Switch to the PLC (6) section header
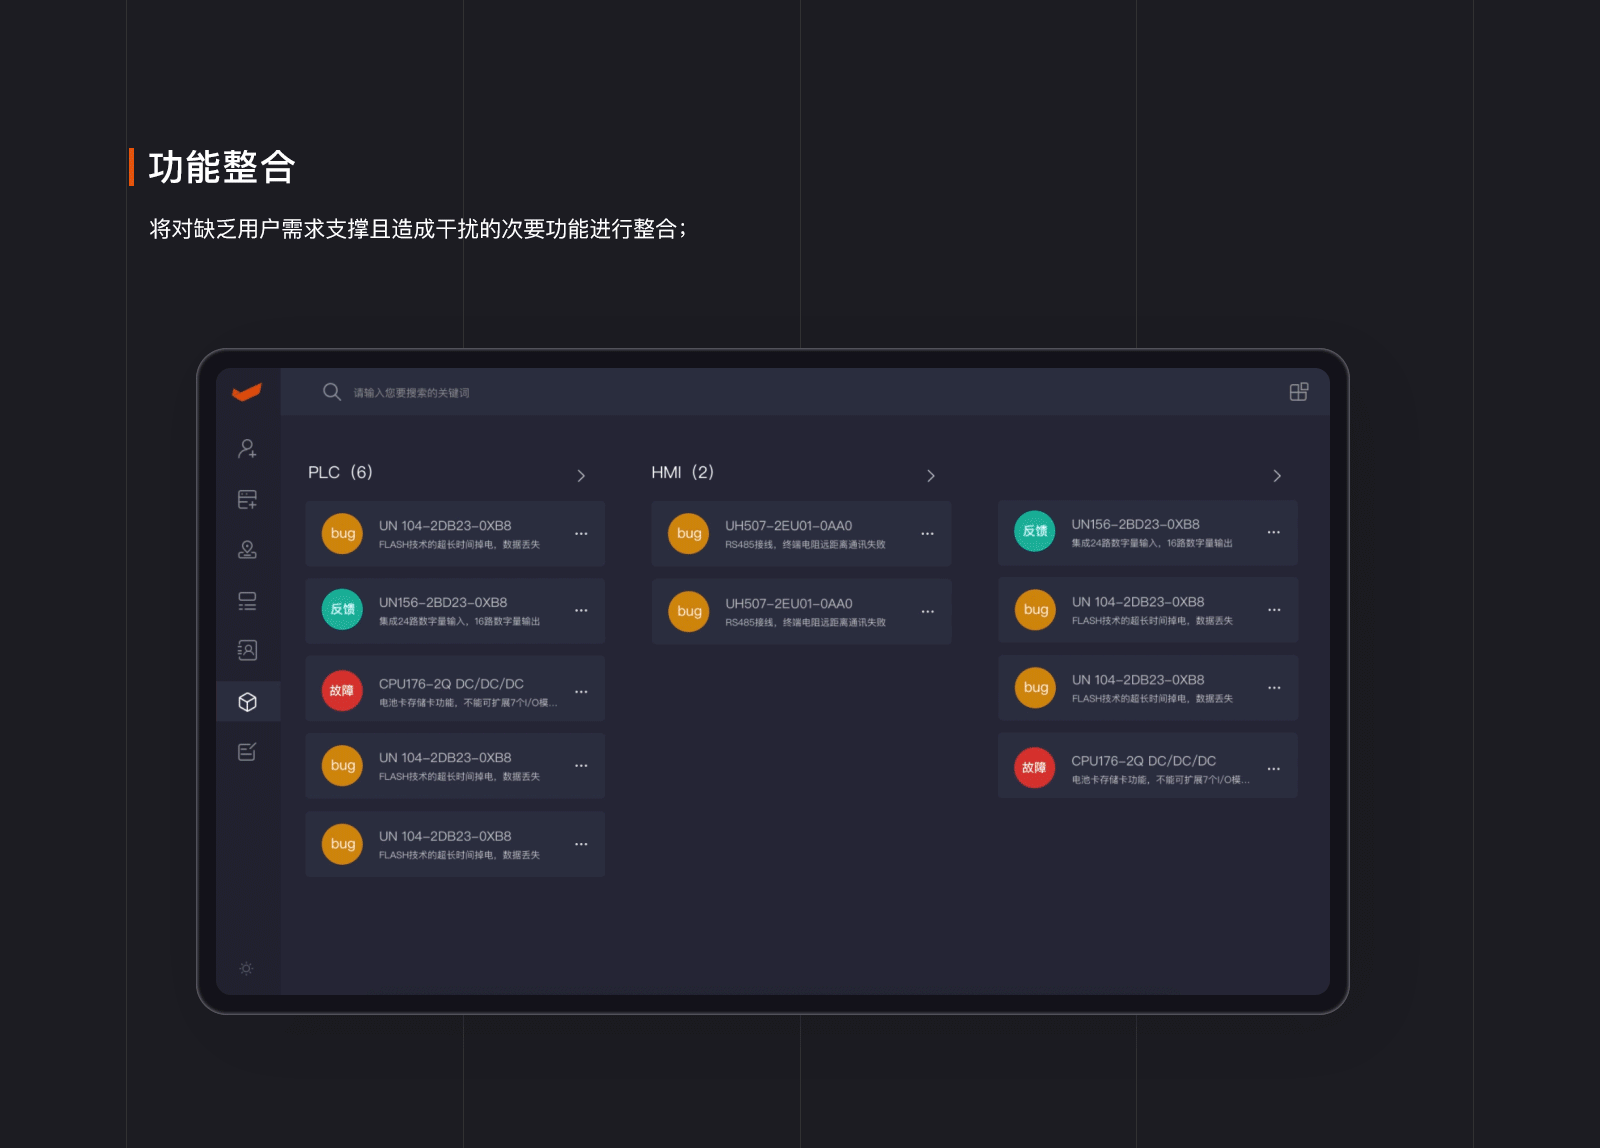The width and height of the screenshot is (1600, 1148). pos(341,472)
